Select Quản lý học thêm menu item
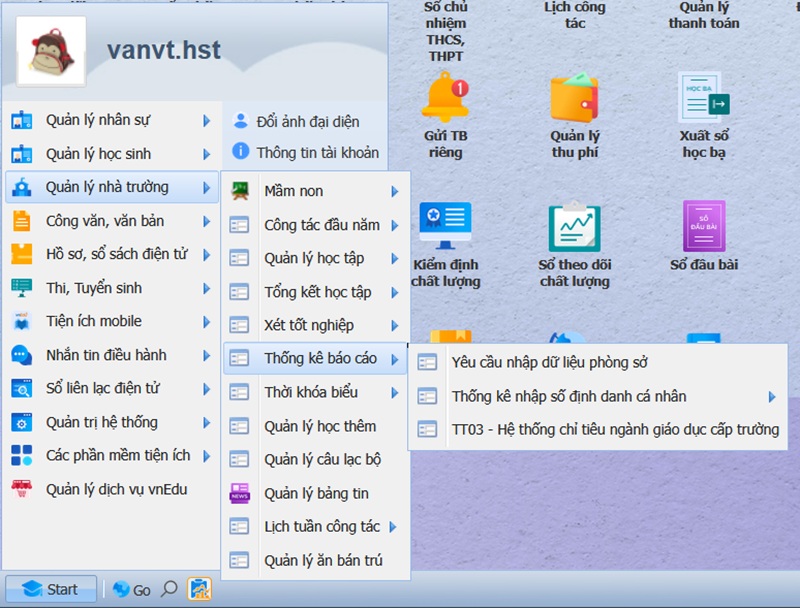Viewport: 800px width, 608px height. point(315,426)
